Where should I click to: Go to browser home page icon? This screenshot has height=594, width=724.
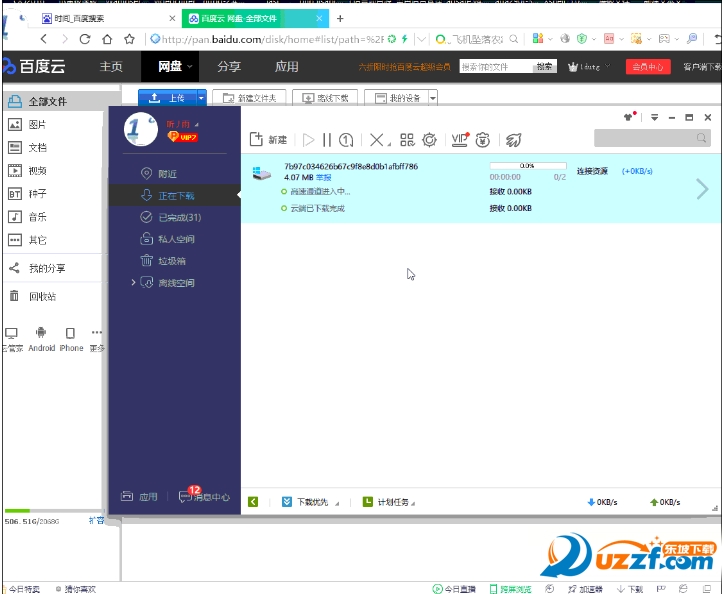pyautogui.click(x=107, y=39)
